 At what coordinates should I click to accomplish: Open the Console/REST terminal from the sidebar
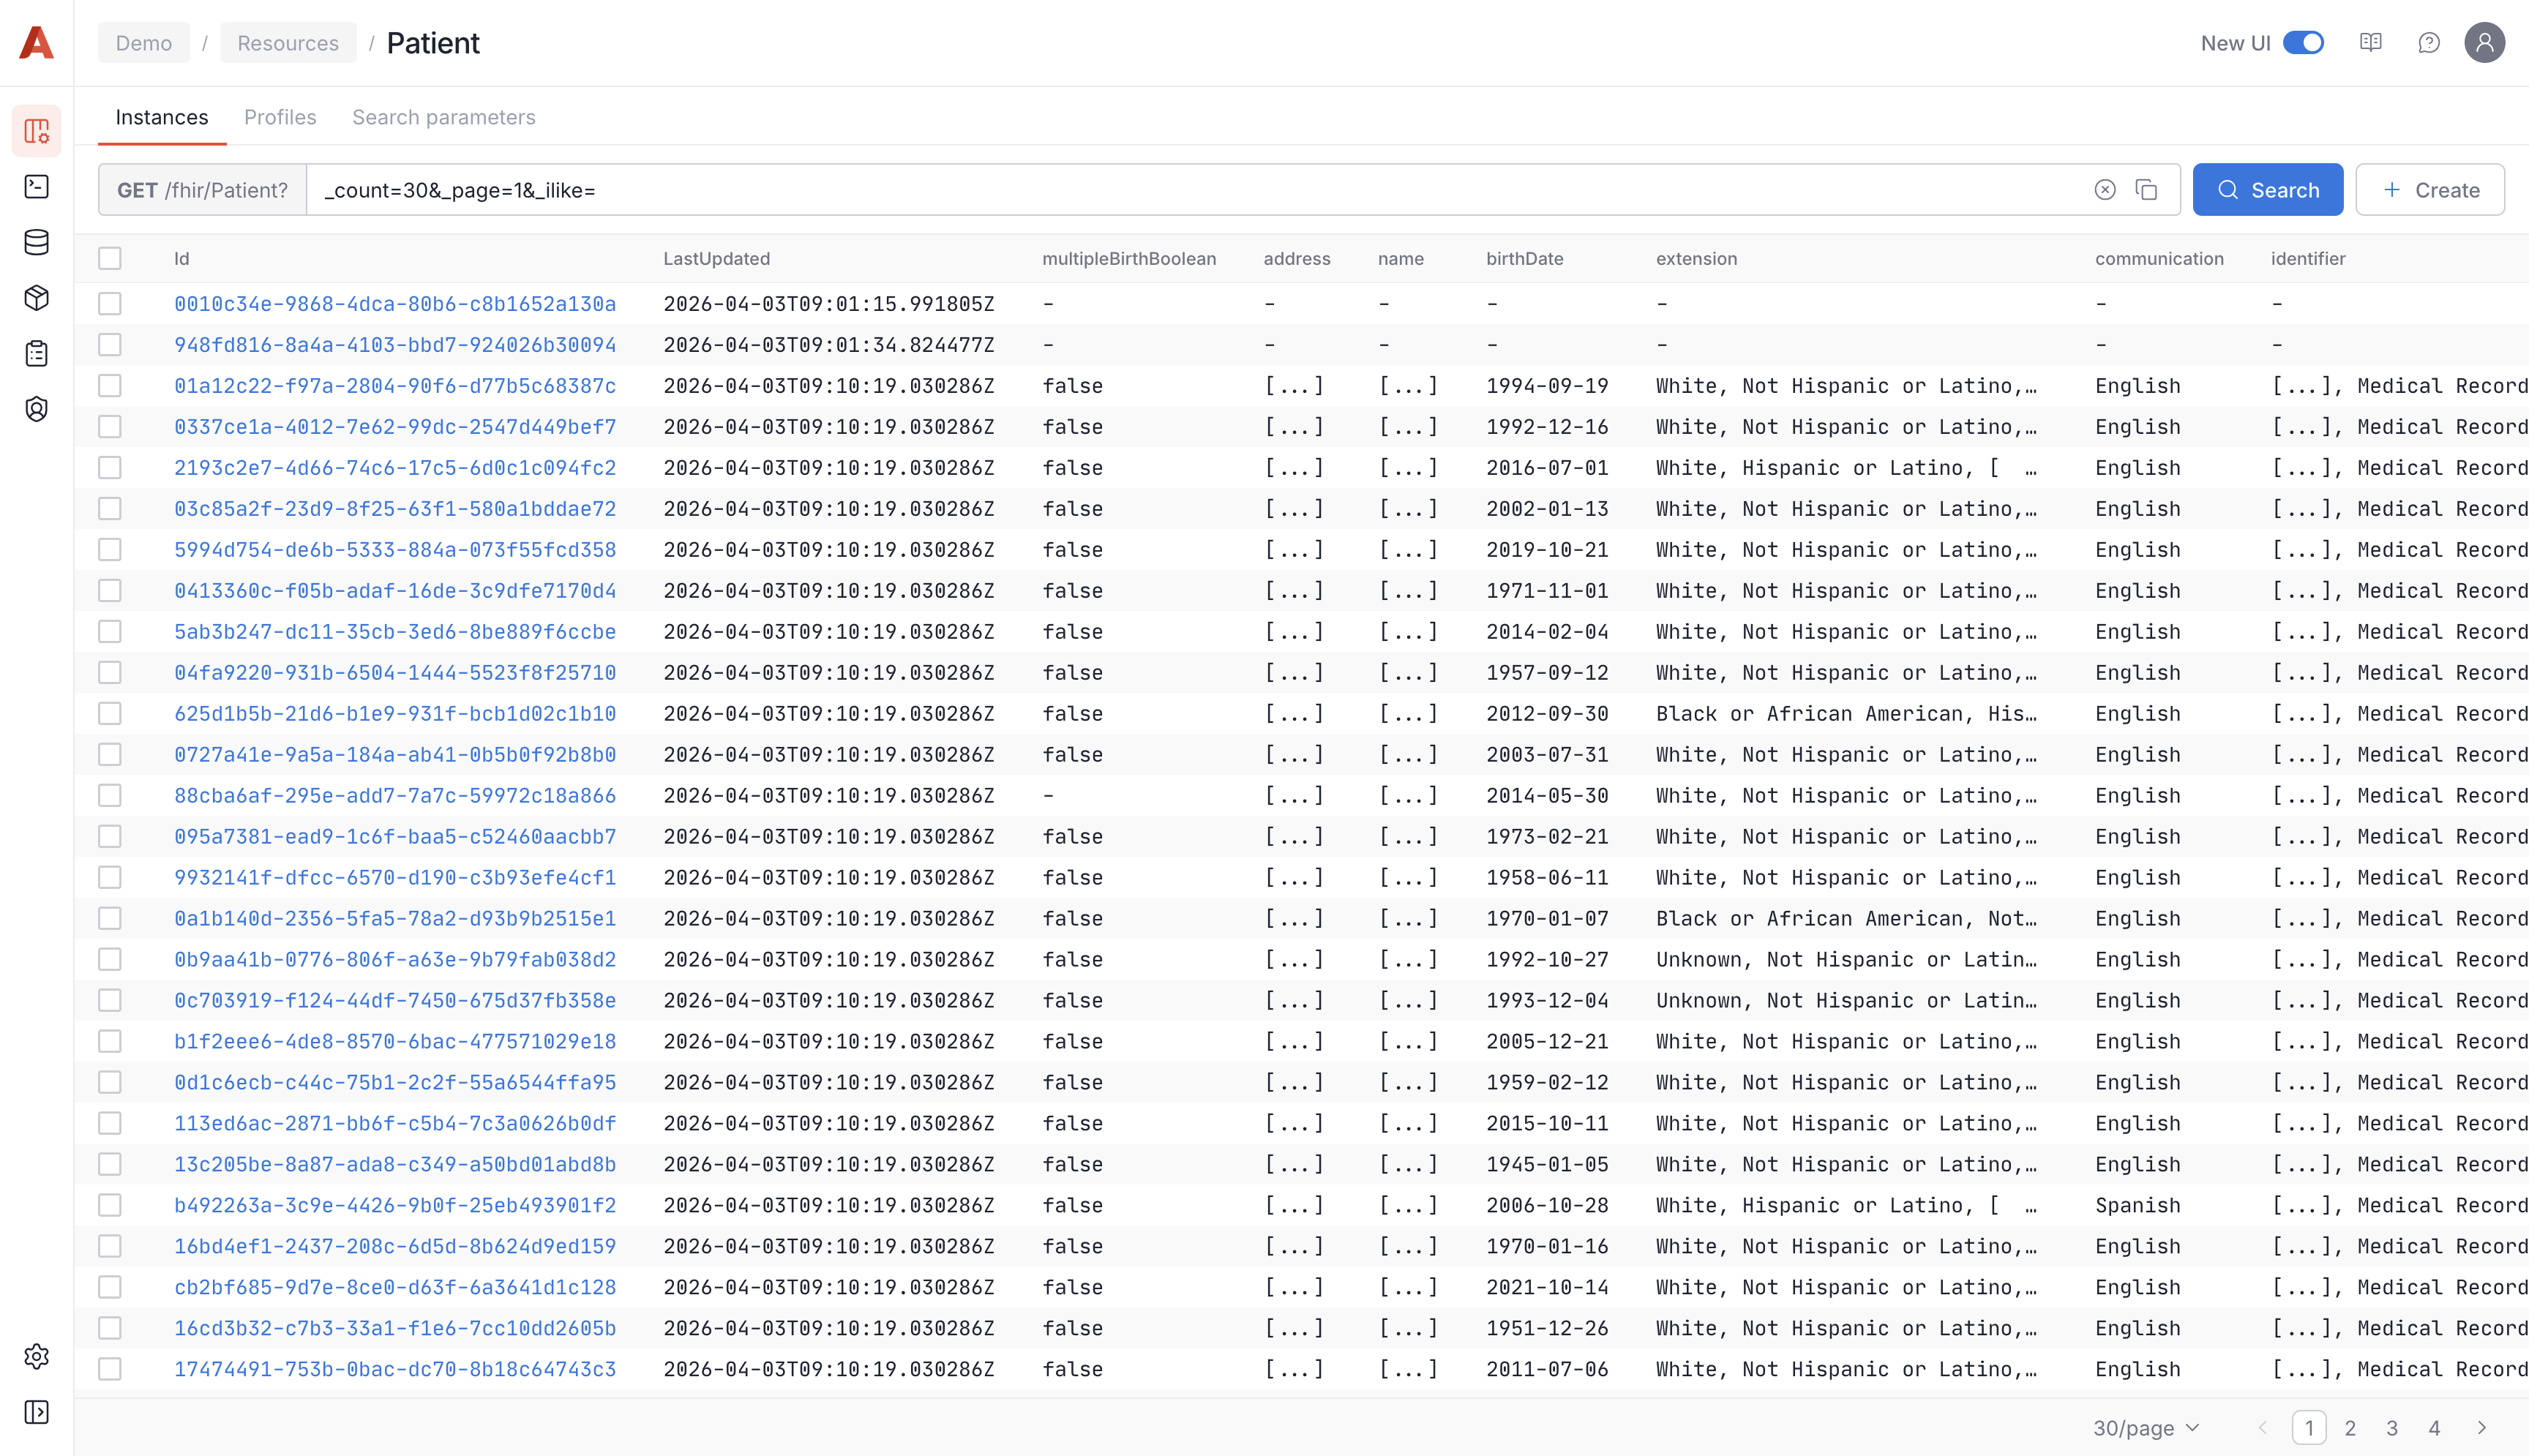pyautogui.click(x=36, y=187)
